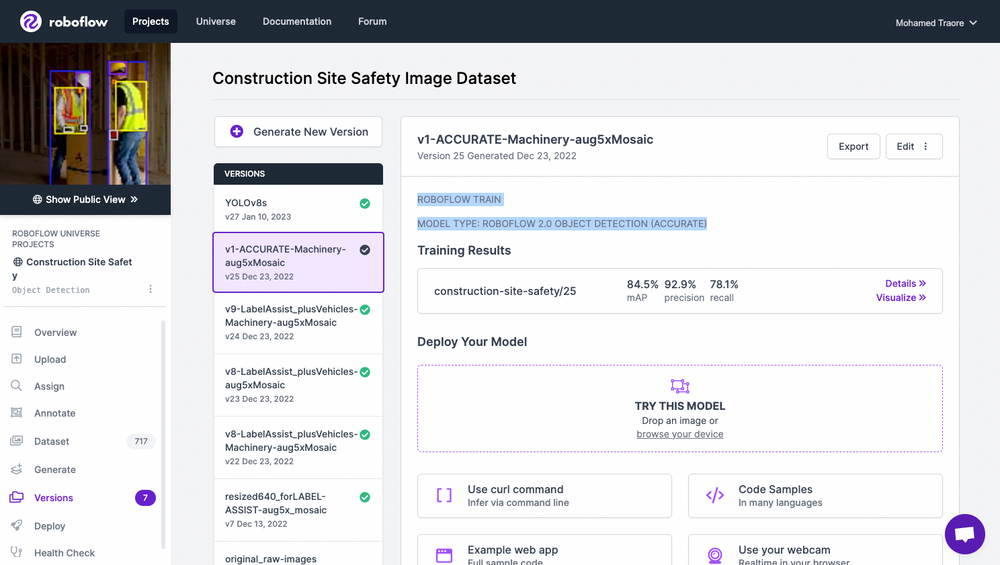
Task: Click the Code Samples code icon
Action: click(715, 495)
